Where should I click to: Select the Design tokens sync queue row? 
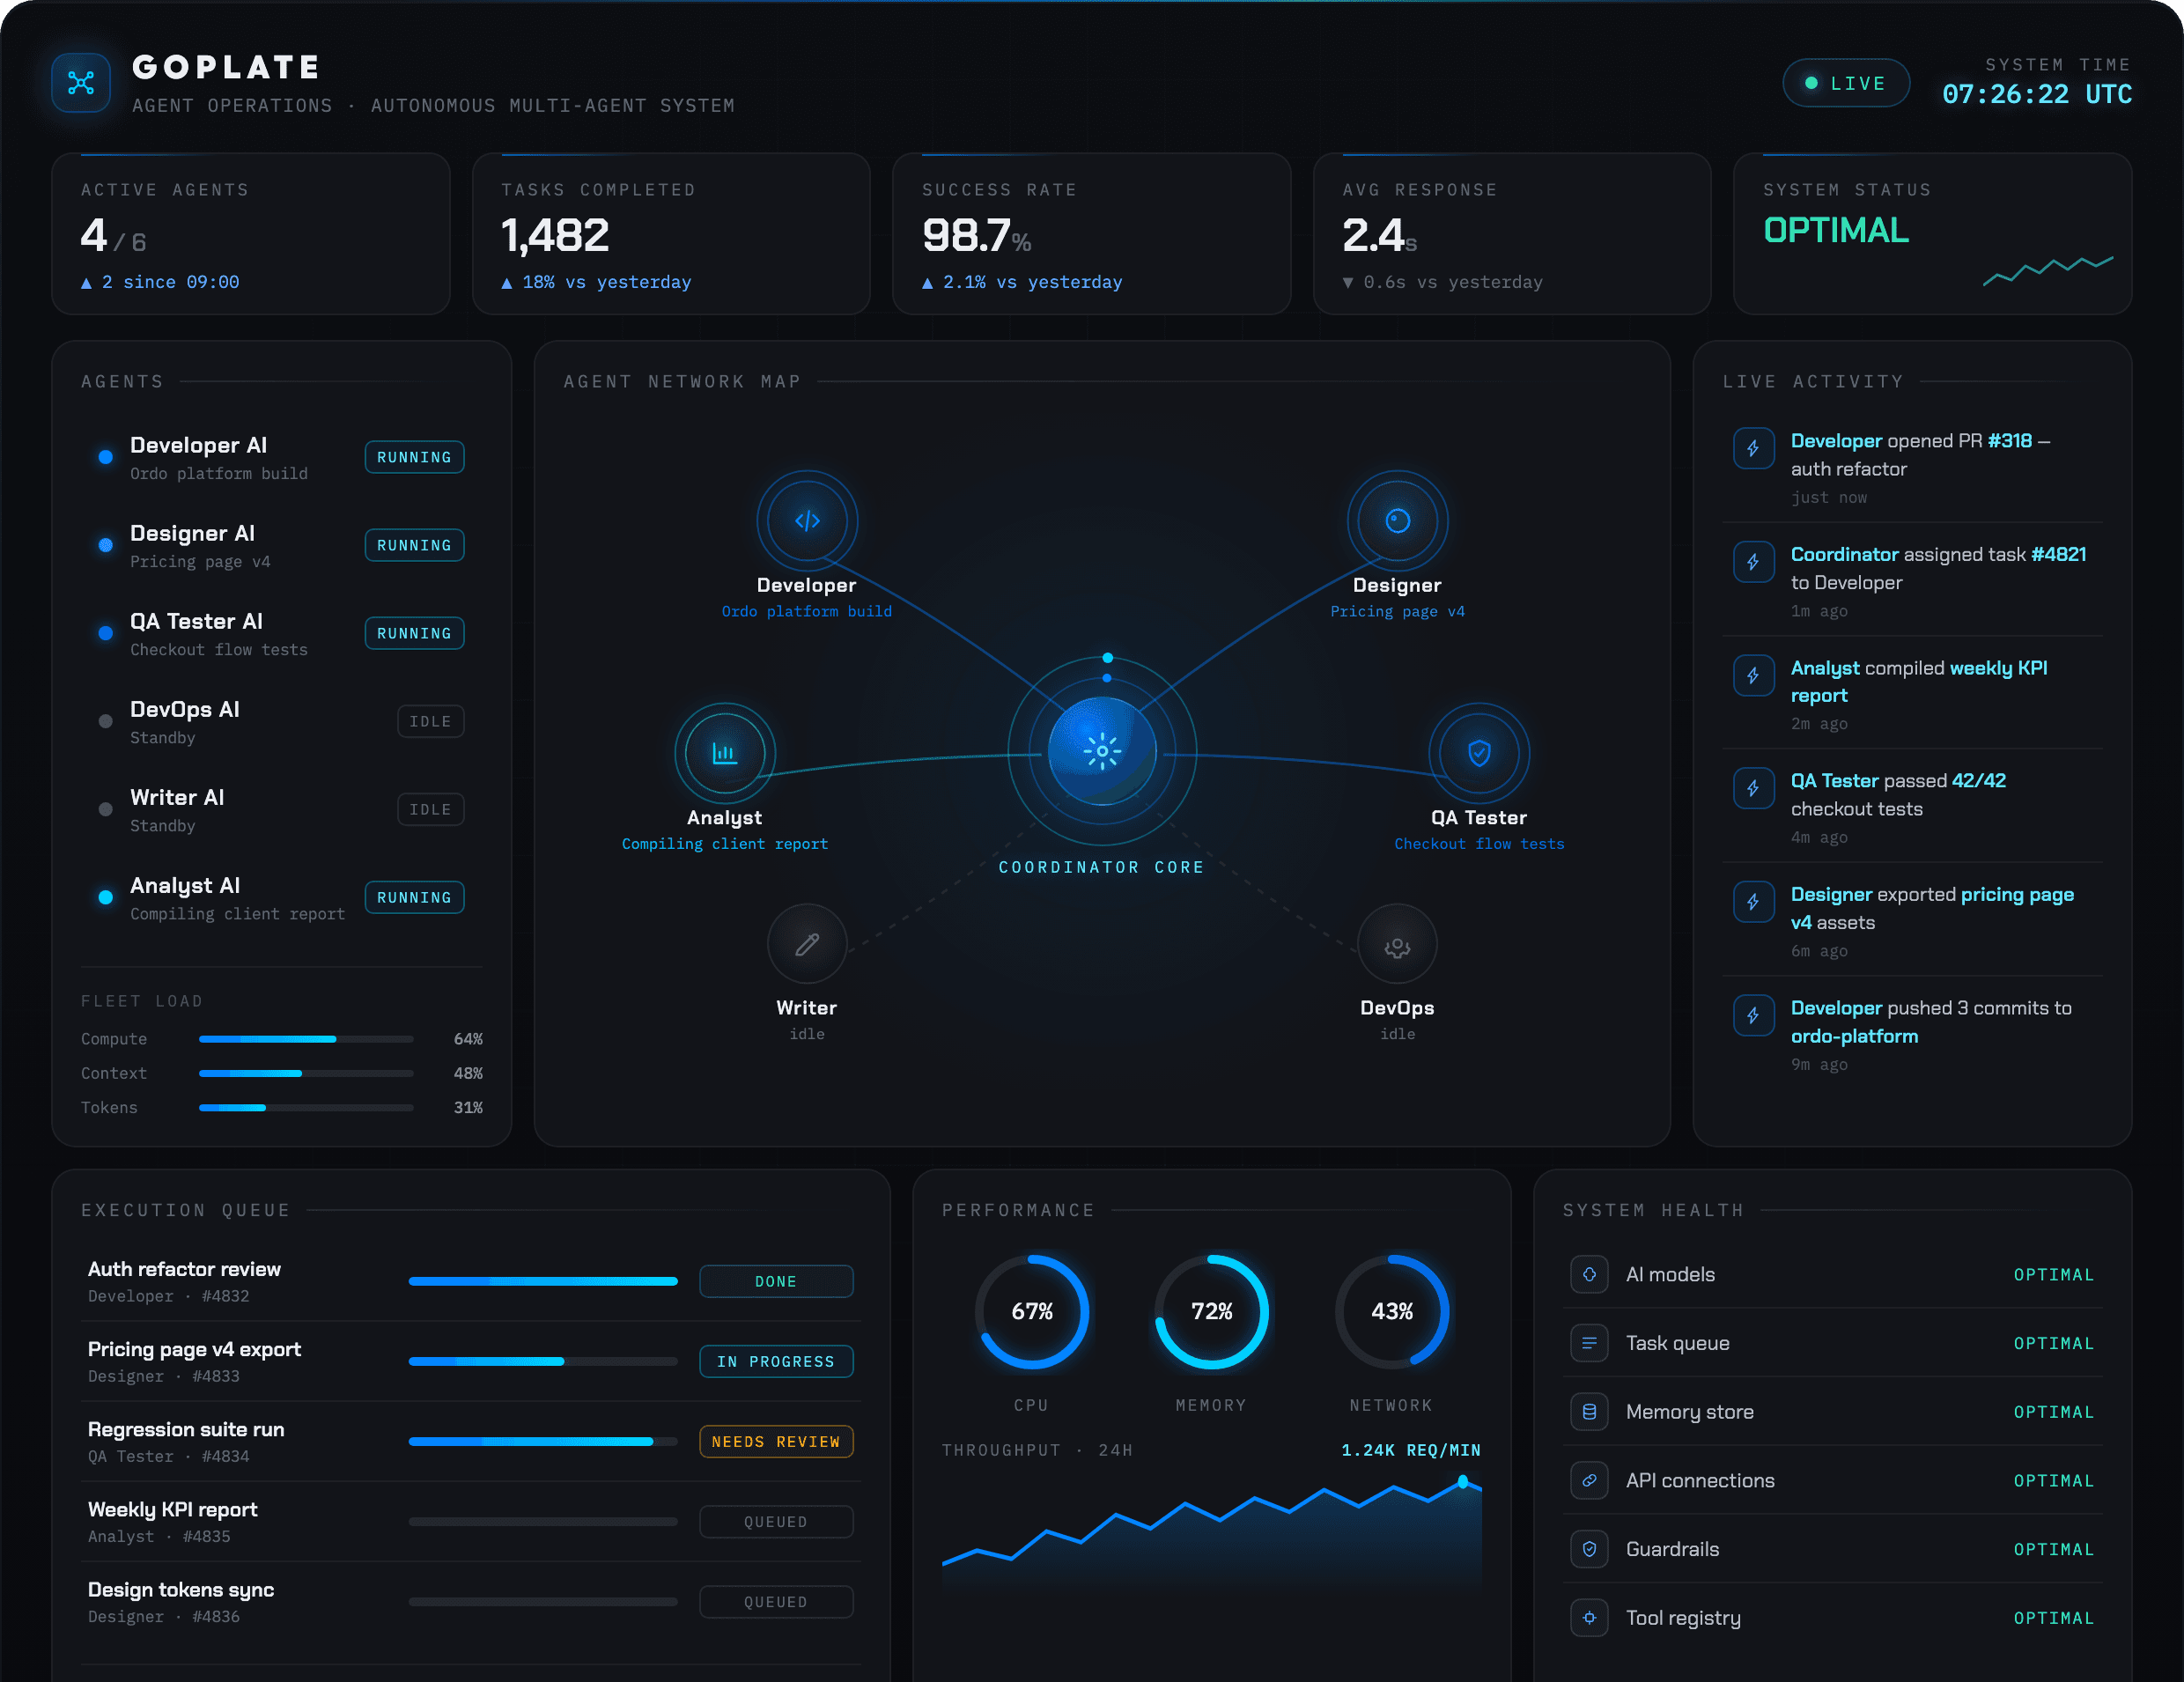coord(471,1601)
